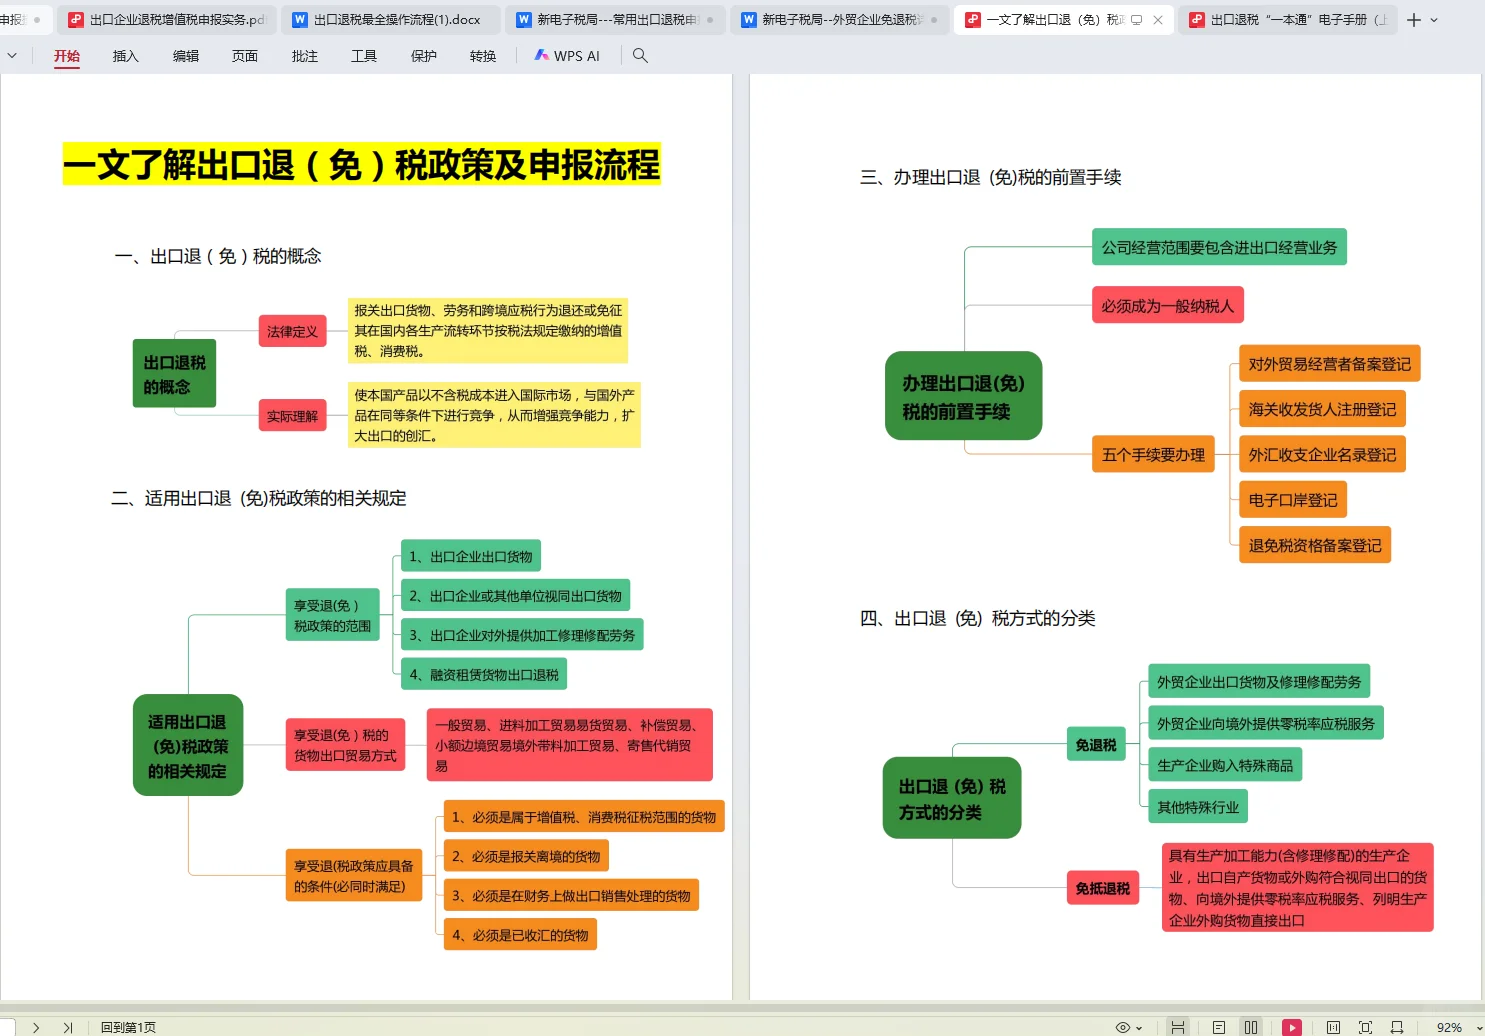Viewport: 1485px width, 1036px height.
Task: Select the double-page view icon
Action: pos(1252,1027)
